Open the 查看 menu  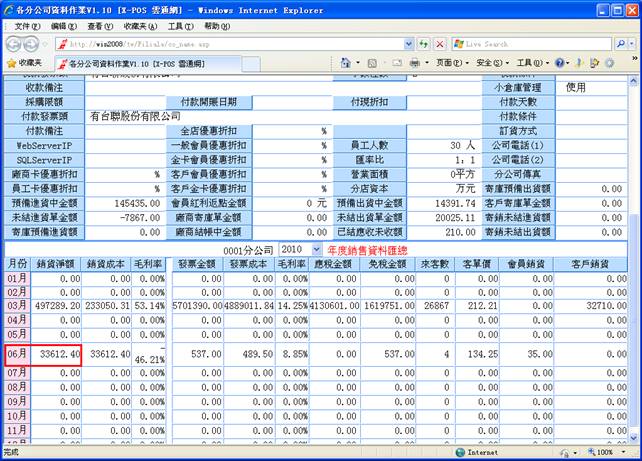click(98, 25)
